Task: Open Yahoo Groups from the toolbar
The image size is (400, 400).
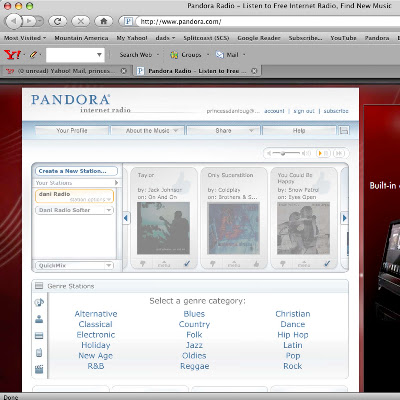Action: 186,55
